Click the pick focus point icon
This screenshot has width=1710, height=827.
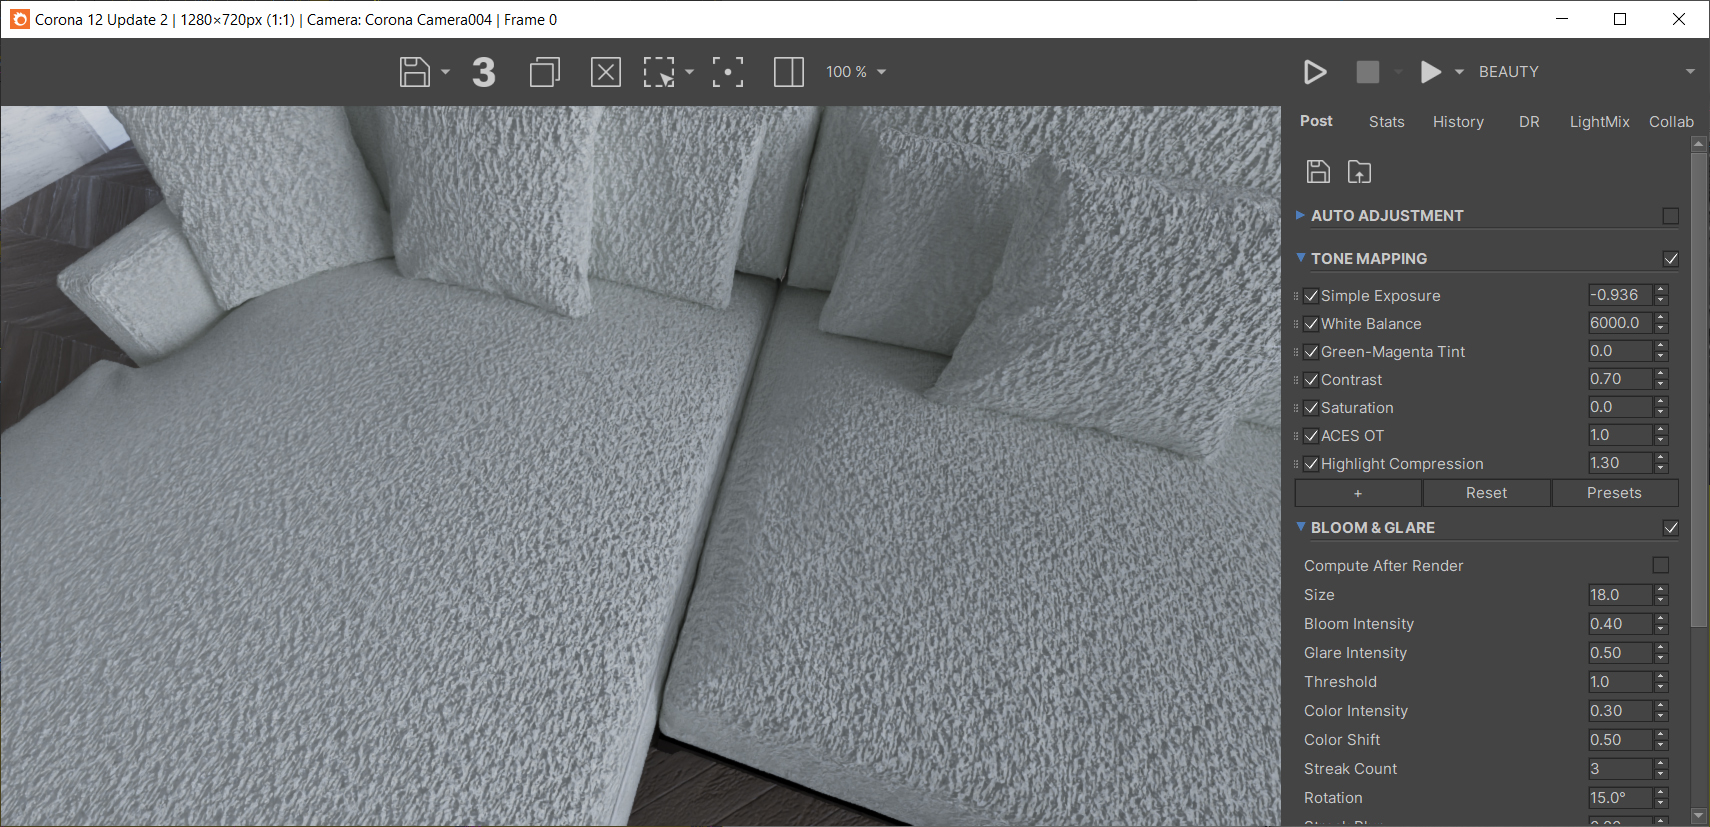728,72
